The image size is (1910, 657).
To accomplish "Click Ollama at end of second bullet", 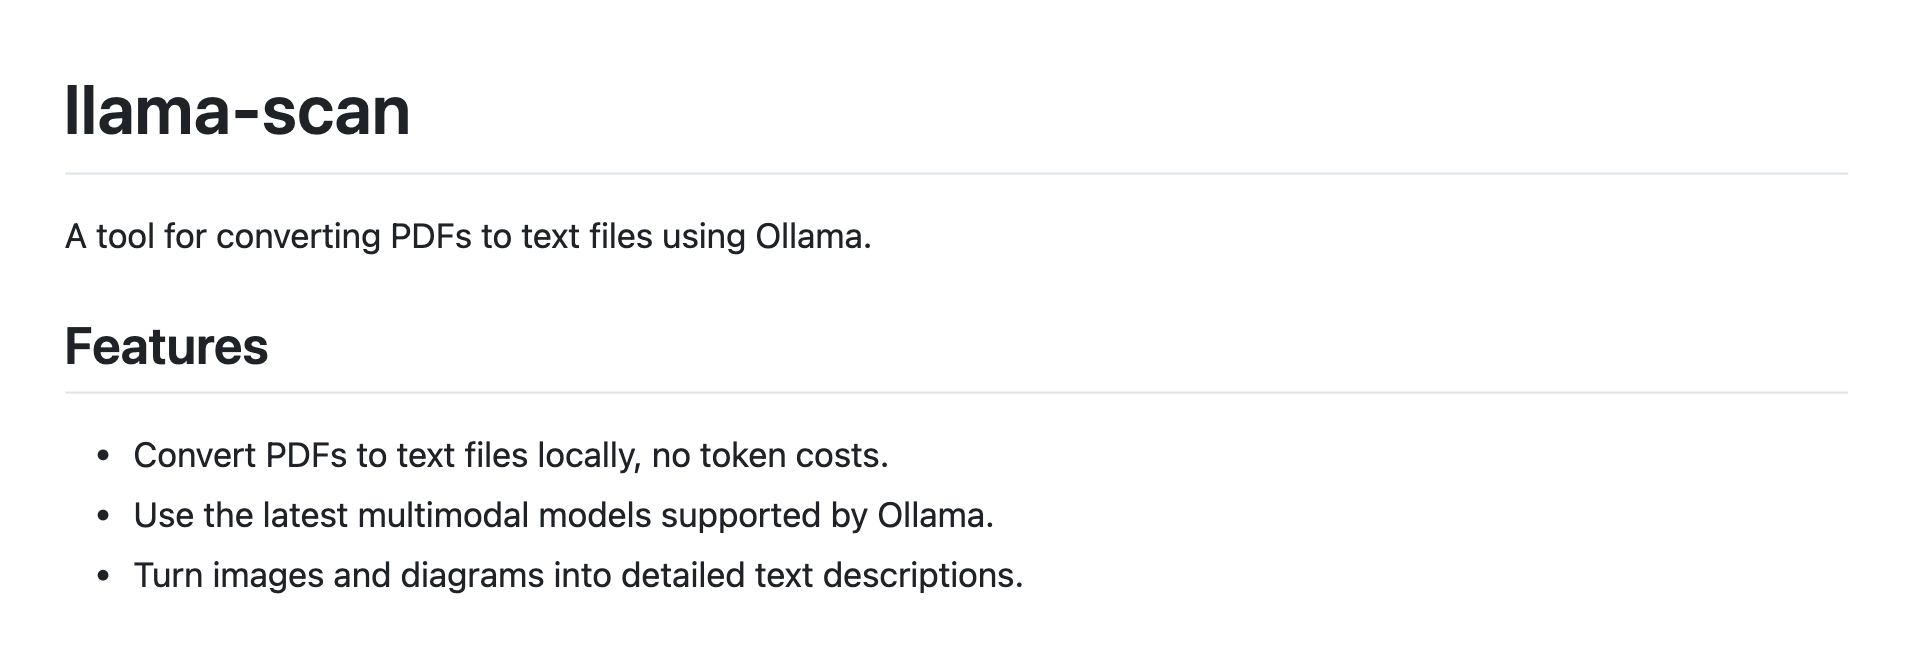I will click(932, 516).
